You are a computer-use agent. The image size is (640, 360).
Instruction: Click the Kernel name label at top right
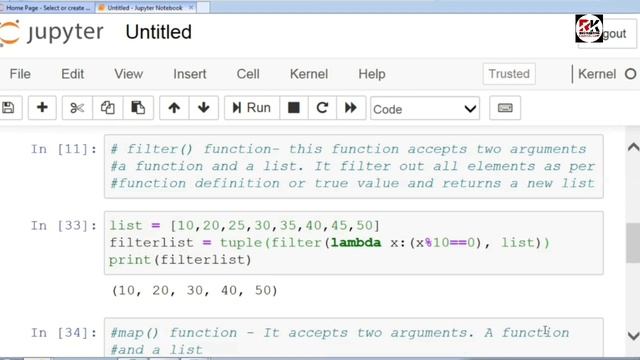597,74
